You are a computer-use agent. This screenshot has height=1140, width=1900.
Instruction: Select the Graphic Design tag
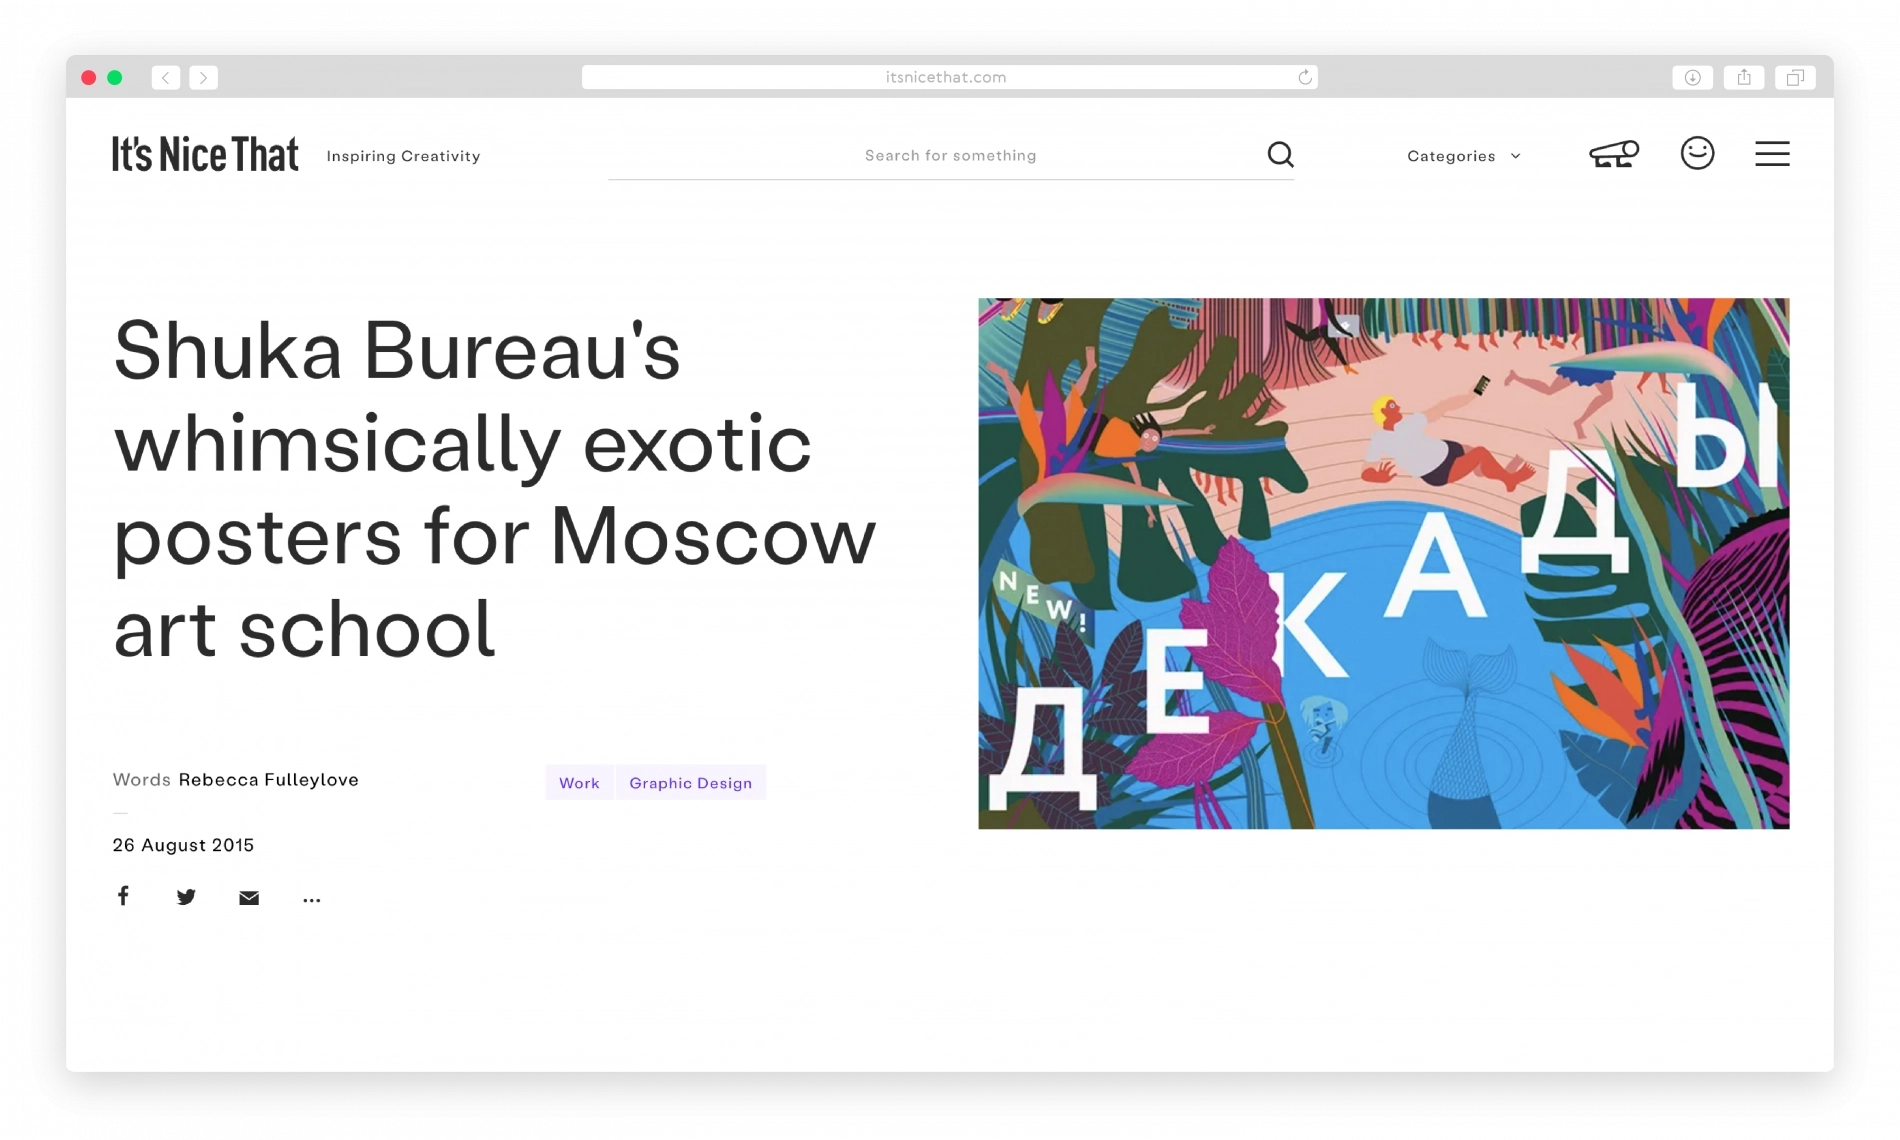pyautogui.click(x=690, y=783)
